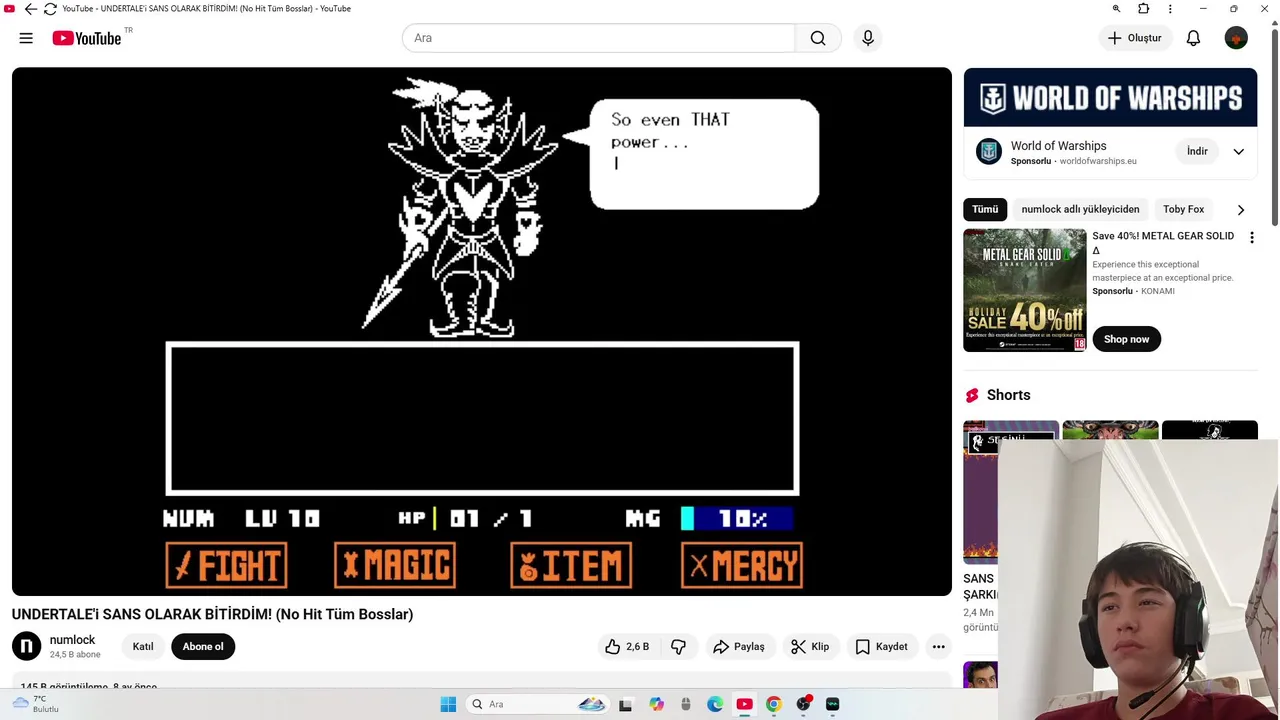Viewport: 1280px width, 720px height.
Task: Open the YouTube app in the taskbar
Action: click(x=744, y=704)
